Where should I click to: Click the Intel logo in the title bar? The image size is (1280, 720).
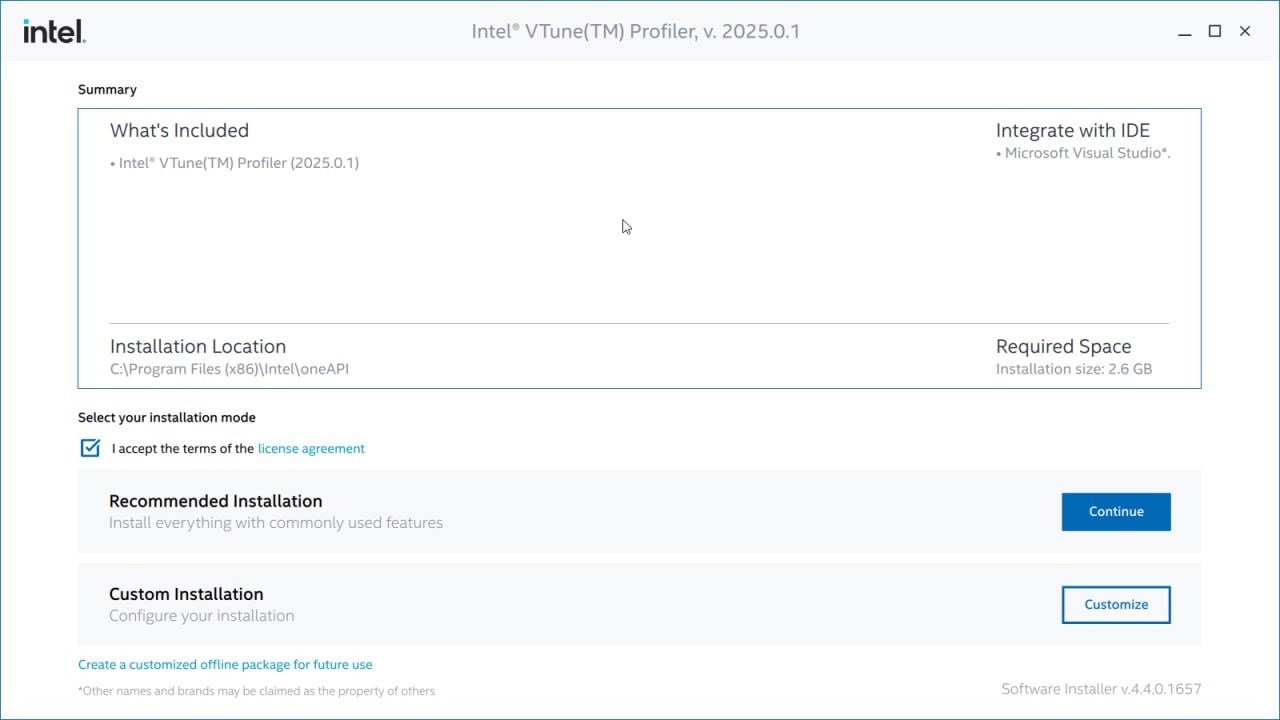point(55,32)
